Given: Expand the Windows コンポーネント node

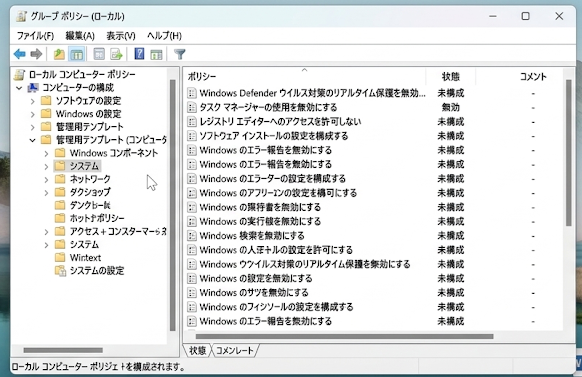Looking at the screenshot, I should 46,153.
